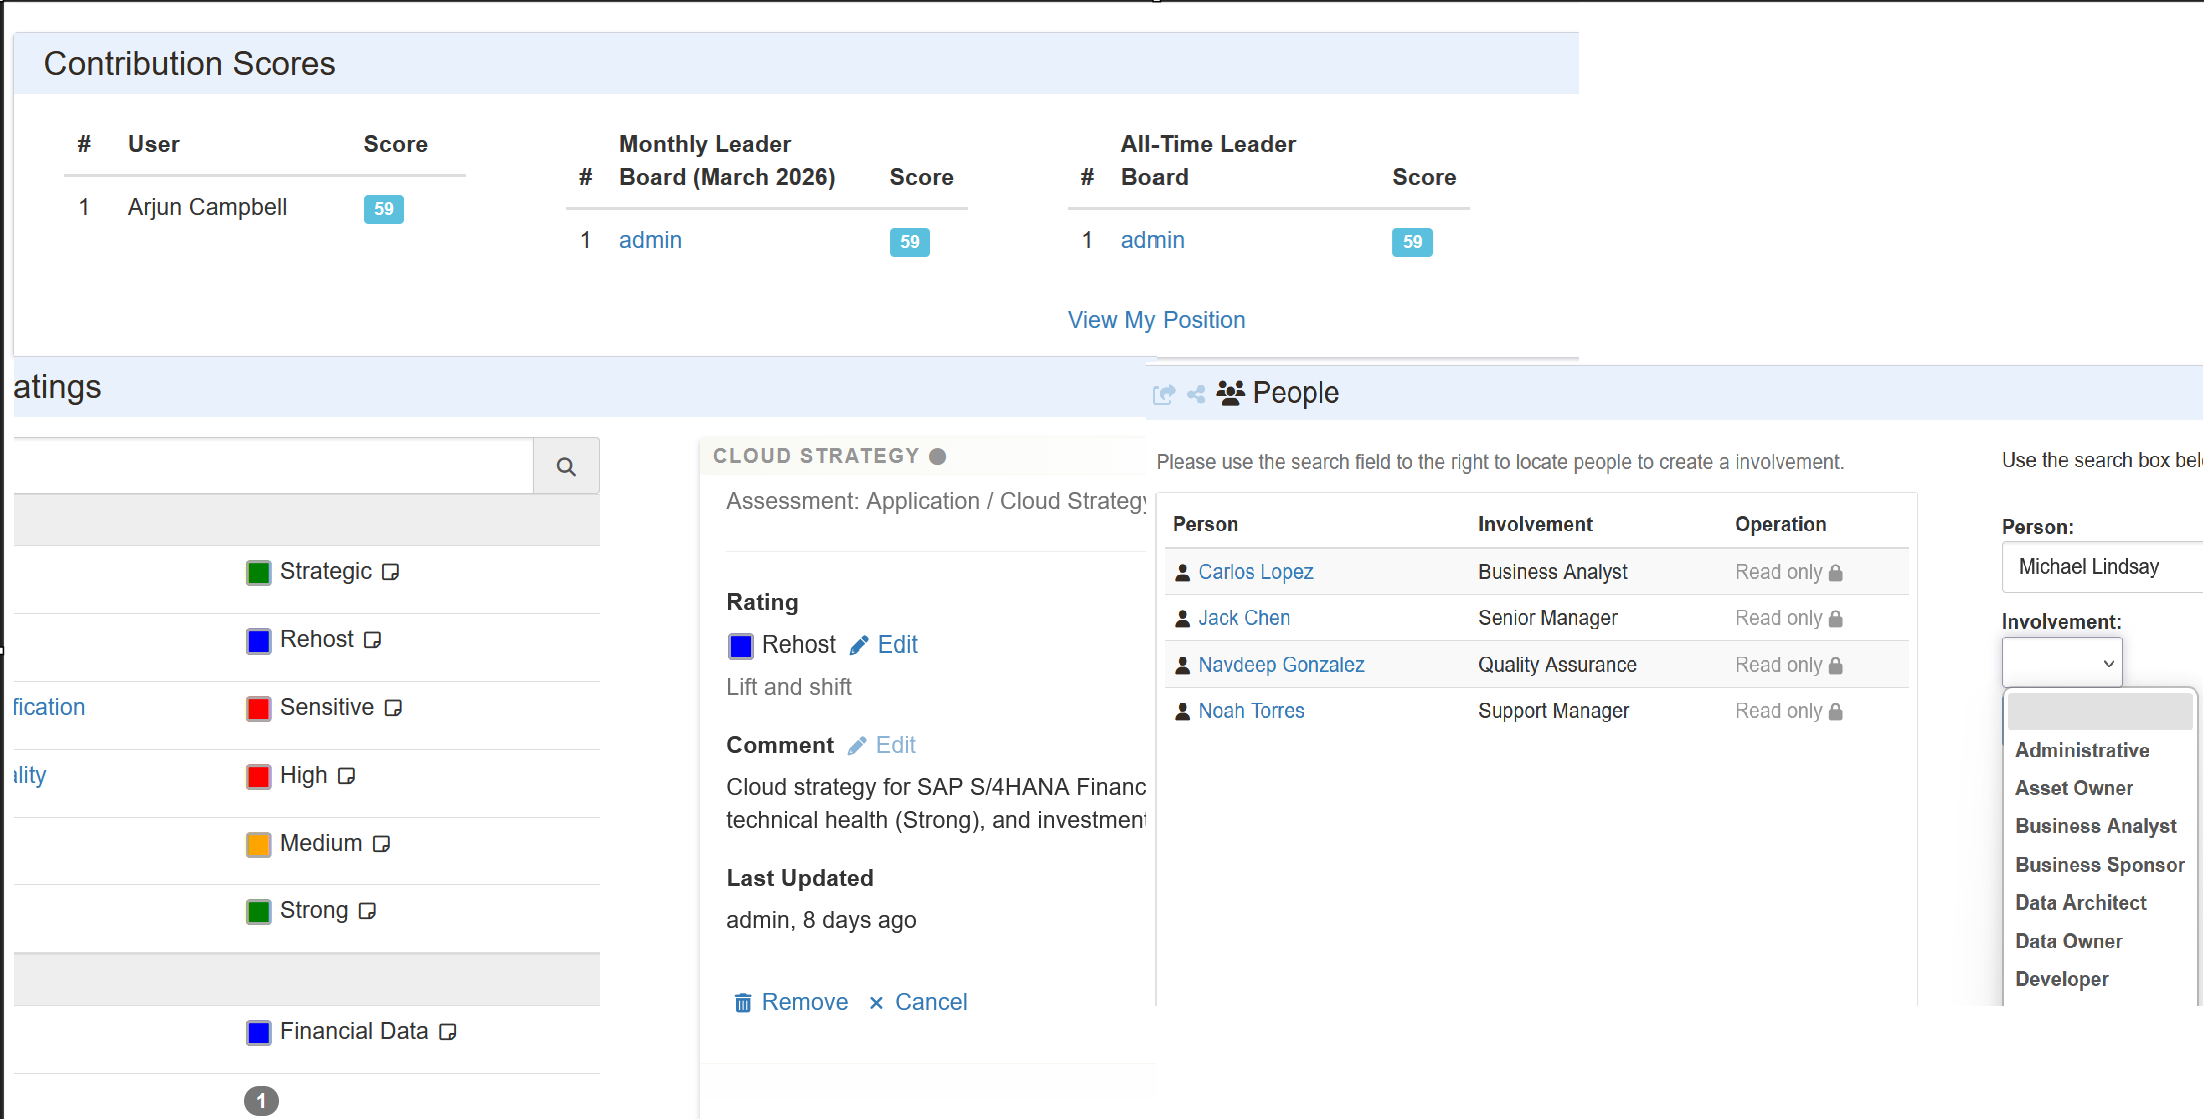Pick Administrative from the involvement list

[x=2082, y=750]
